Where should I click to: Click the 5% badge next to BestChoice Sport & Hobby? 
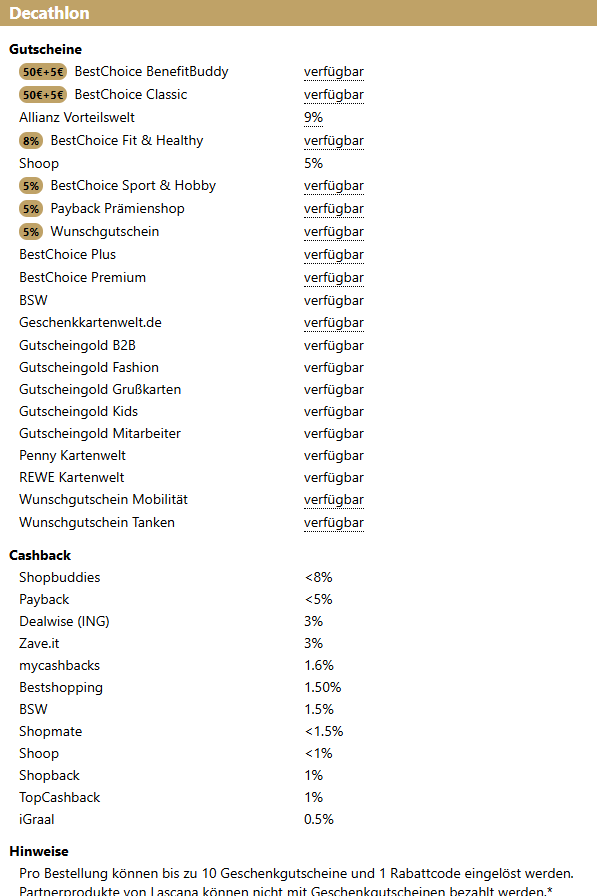[x=31, y=186]
